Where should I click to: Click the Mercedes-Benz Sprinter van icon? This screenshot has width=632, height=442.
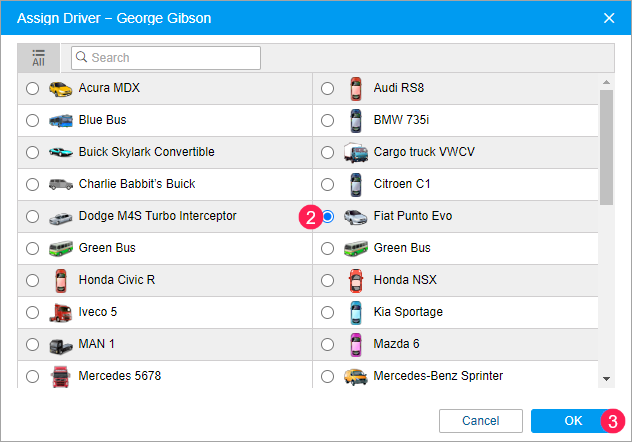(355, 376)
